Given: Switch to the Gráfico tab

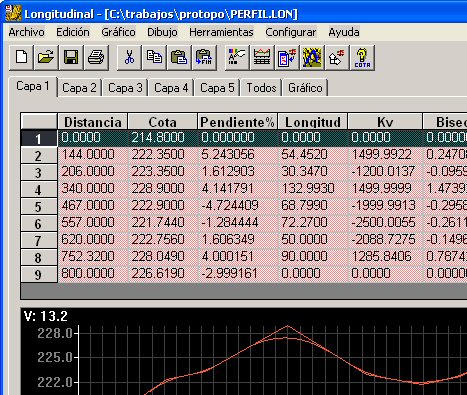Looking at the screenshot, I should tap(305, 88).
